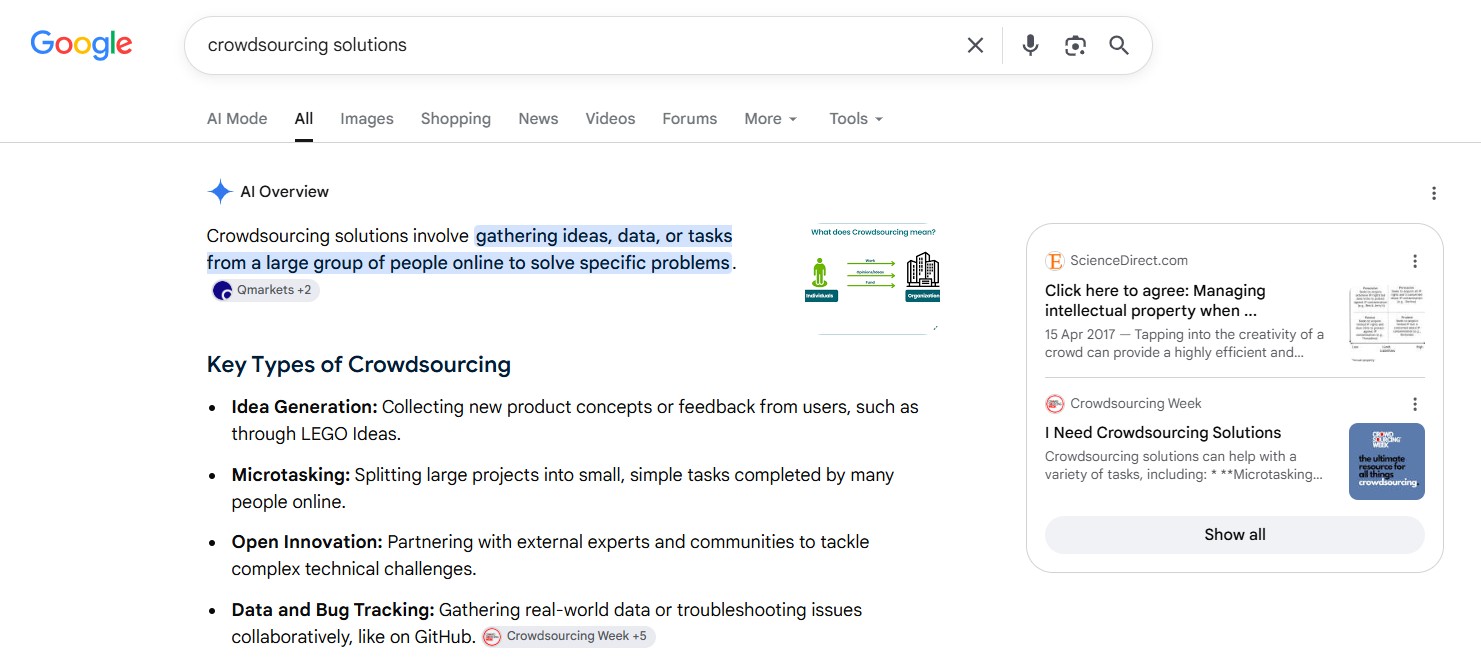Viewport: 1481px width, 667px height.
Task: Open ScienceDirect card three-dot menu
Action: (x=1415, y=261)
